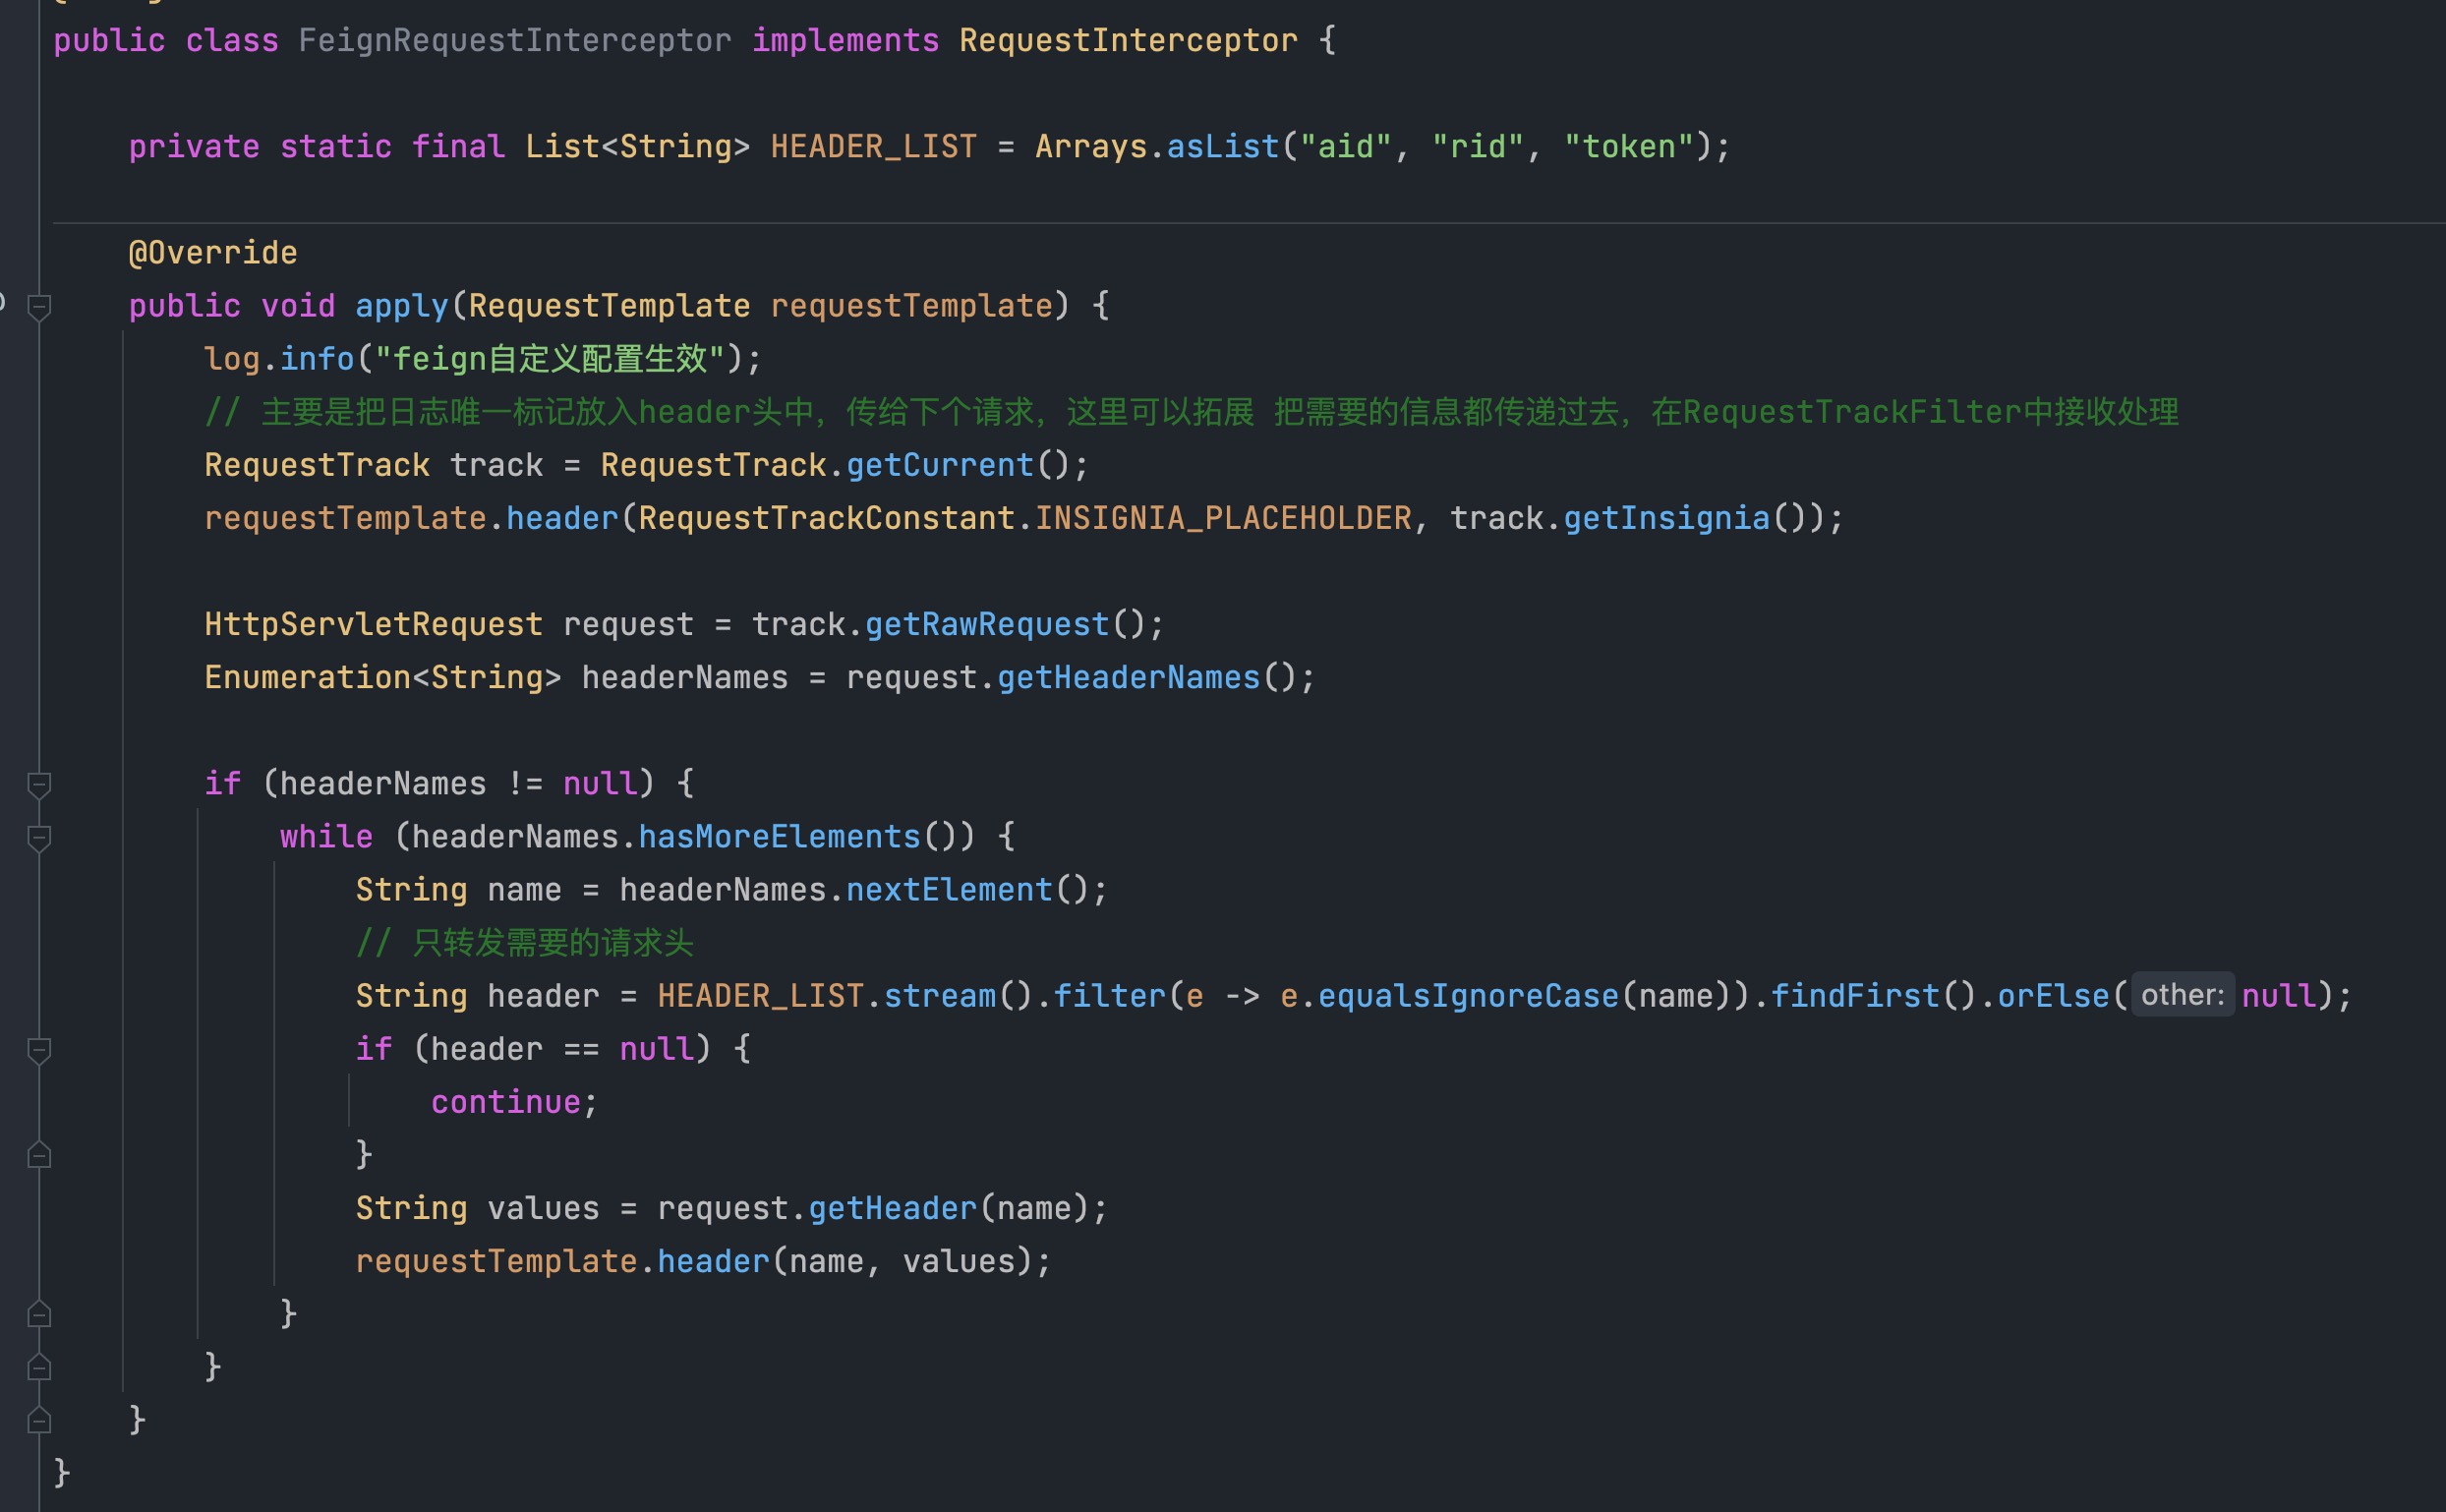Click the log.info method call
The width and height of the screenshot is (2446, 1512).
tap(316, 359)
